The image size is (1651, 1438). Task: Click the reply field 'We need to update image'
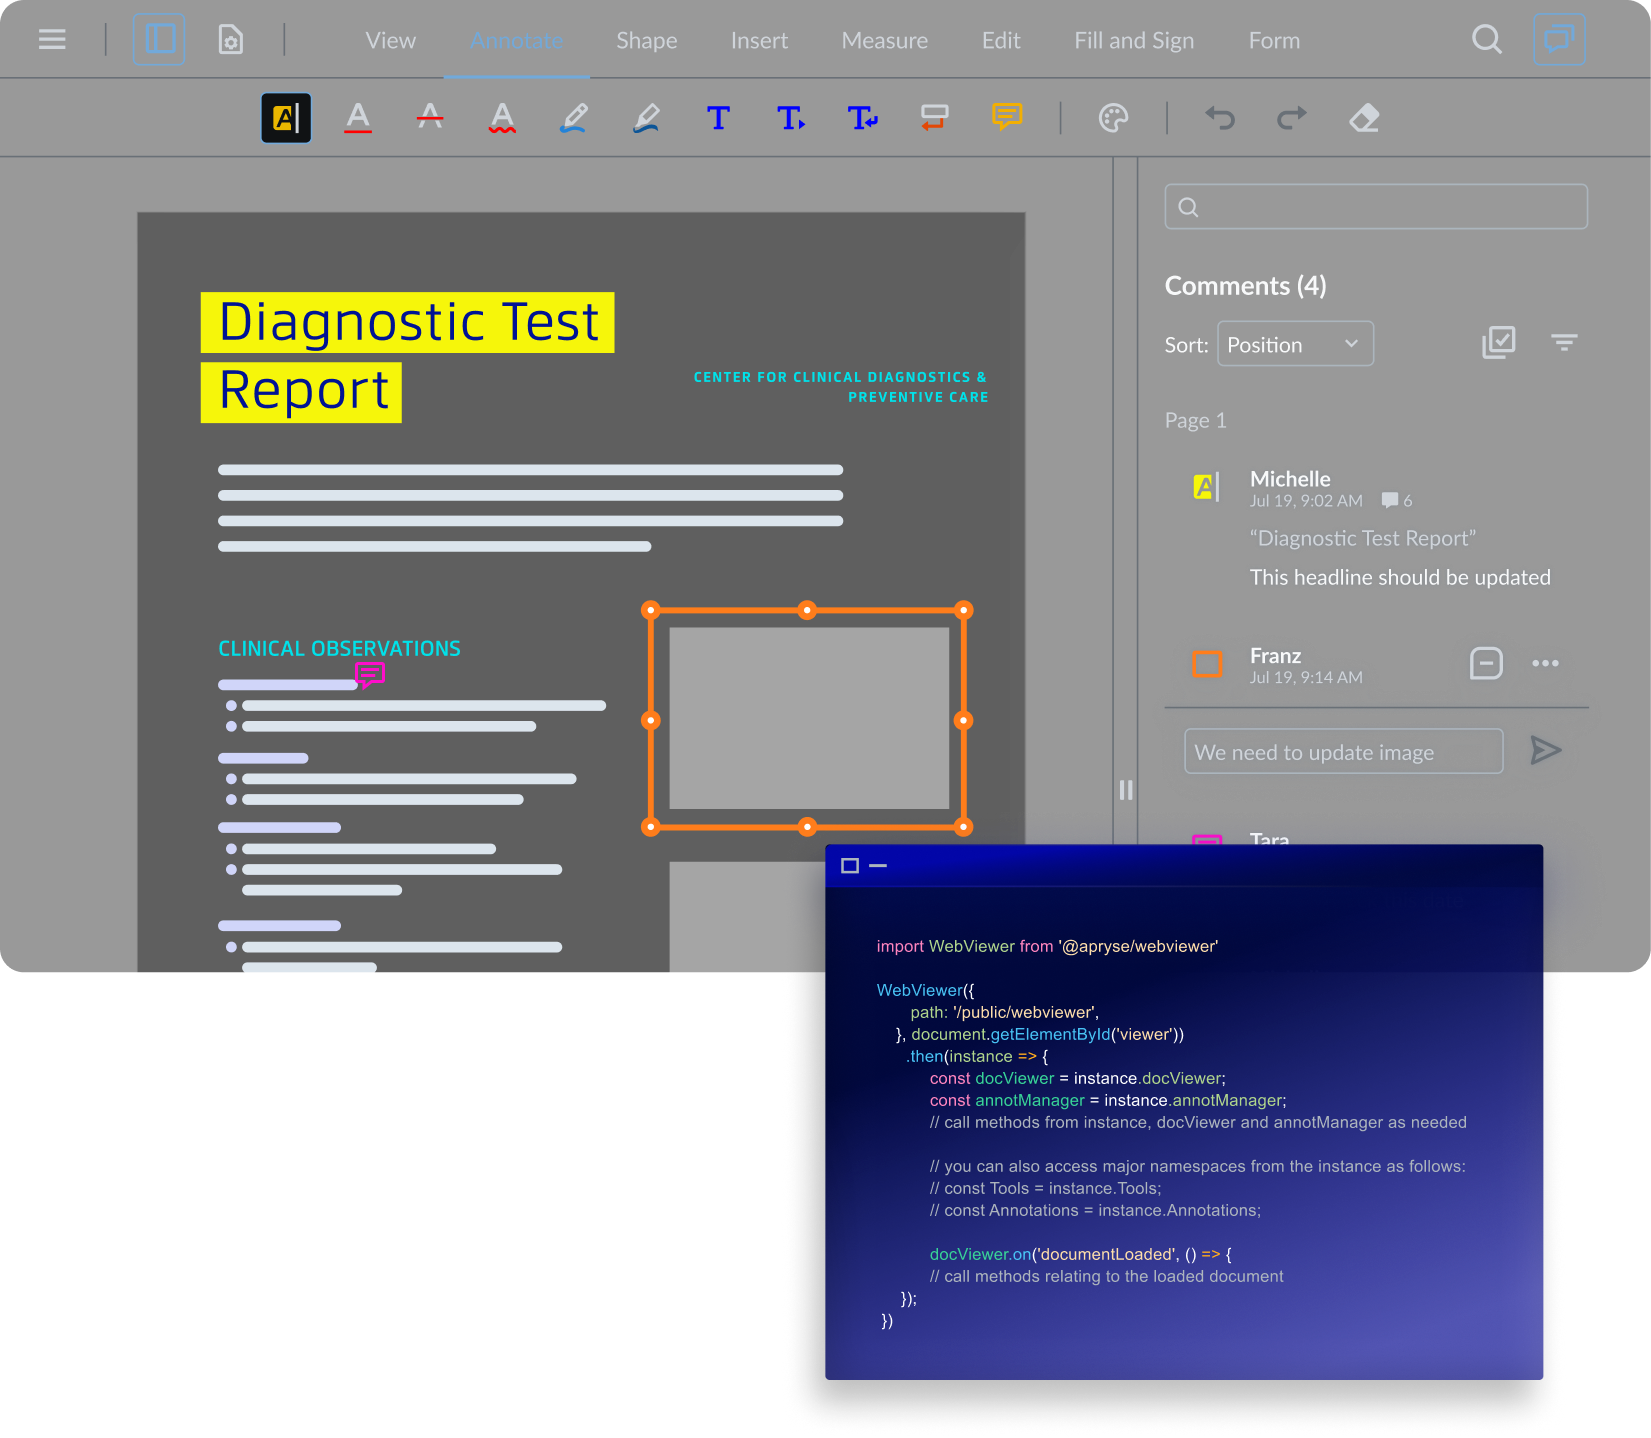click(1343, 751)
